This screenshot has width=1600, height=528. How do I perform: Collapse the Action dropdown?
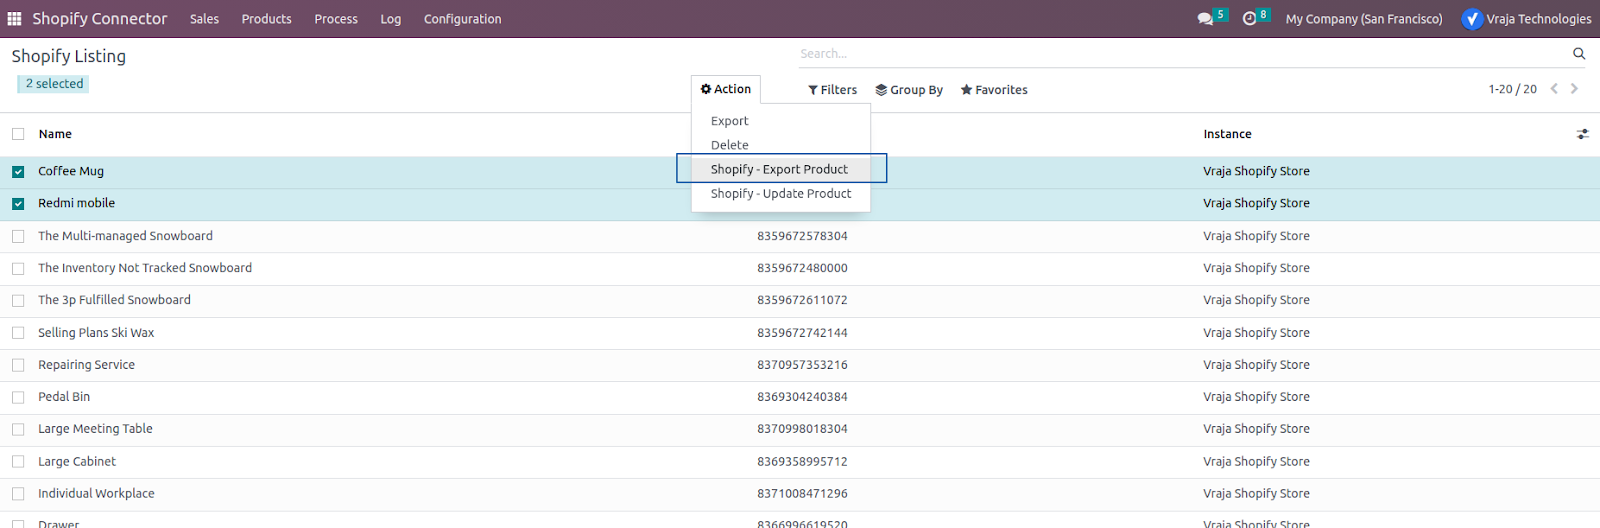tap(726, 89)
